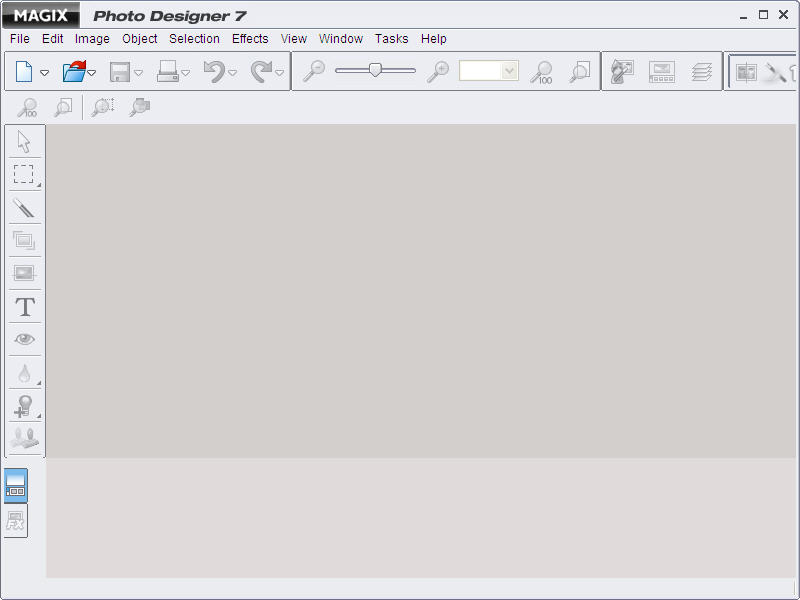Image resolution: width=800 pixels, height=600 pixels.
Task: Click the tools wrench icon at toolbar edge
Action: tap(775, 72)
